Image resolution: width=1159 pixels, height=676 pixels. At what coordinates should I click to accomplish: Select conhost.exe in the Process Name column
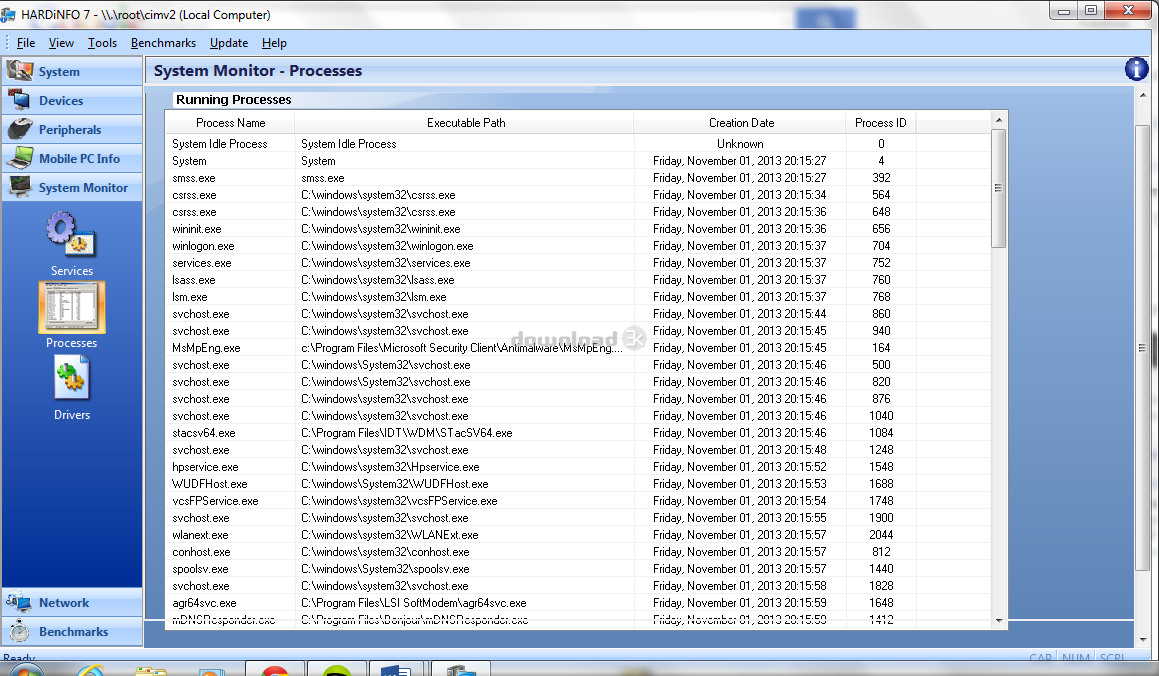pos(201,552)
